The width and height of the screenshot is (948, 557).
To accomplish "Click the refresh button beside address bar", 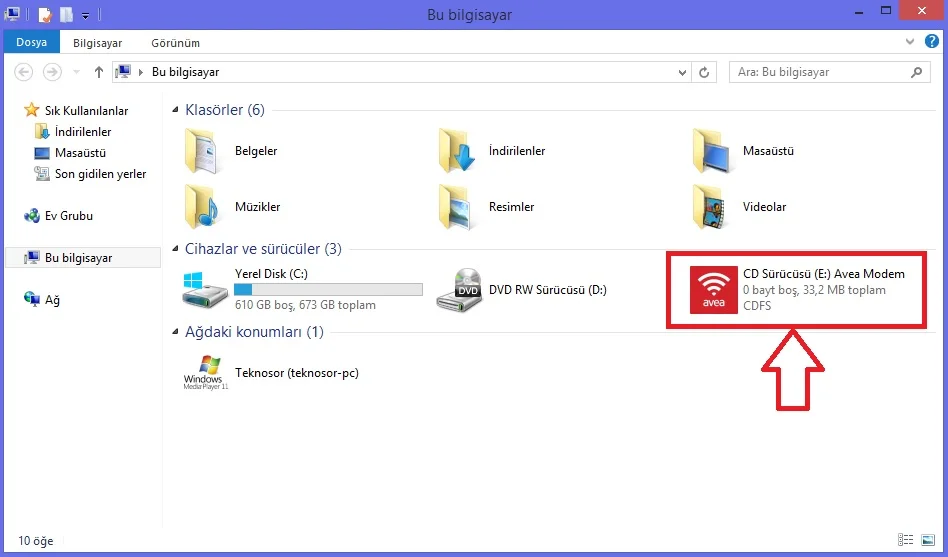I will 704,72.
